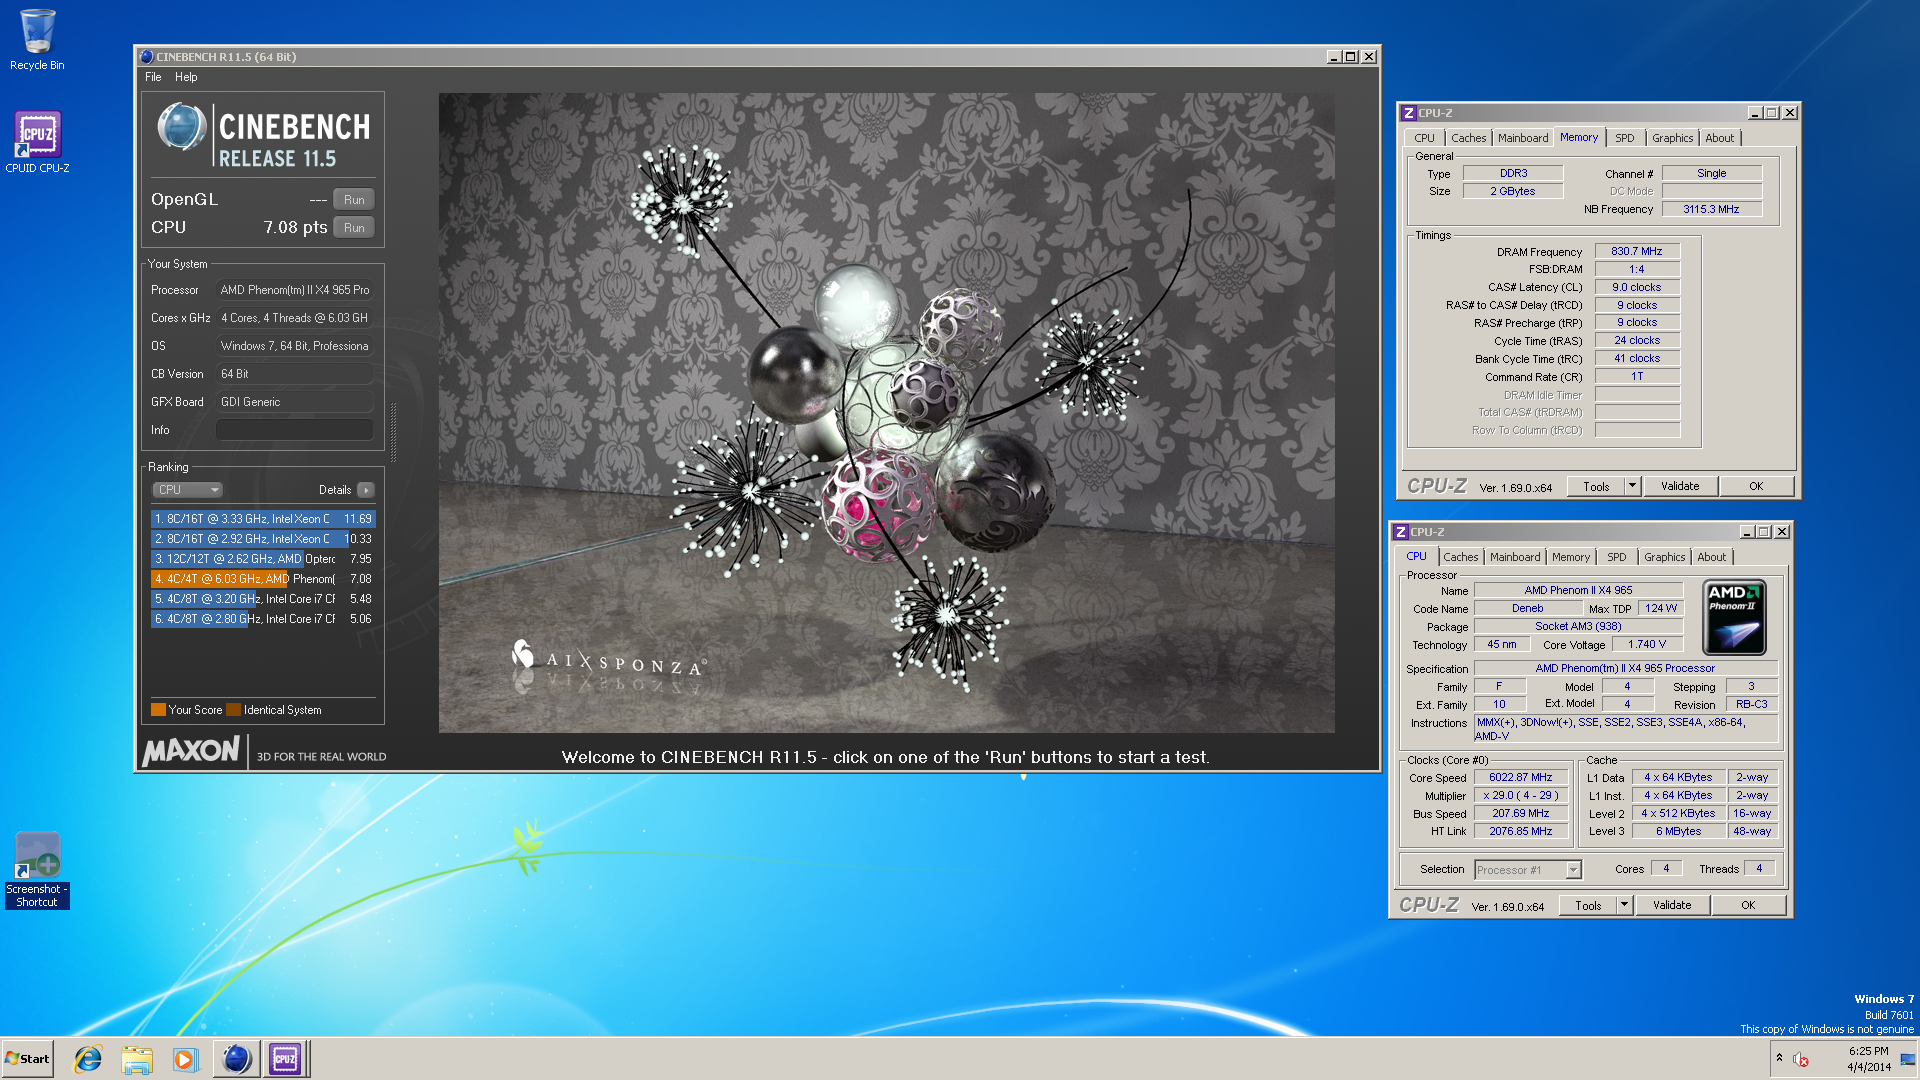Viewport: 1920px width, 1080px height.
Task: Click Validate in upper CPU-Z window
Action: point(1680,487)
